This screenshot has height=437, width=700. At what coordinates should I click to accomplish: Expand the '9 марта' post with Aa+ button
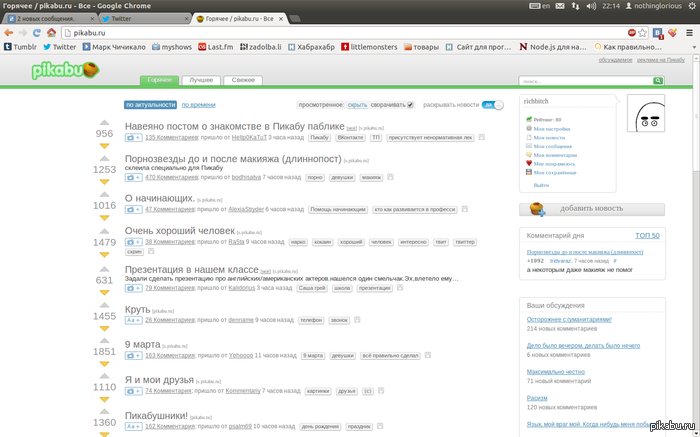(134, 355)
